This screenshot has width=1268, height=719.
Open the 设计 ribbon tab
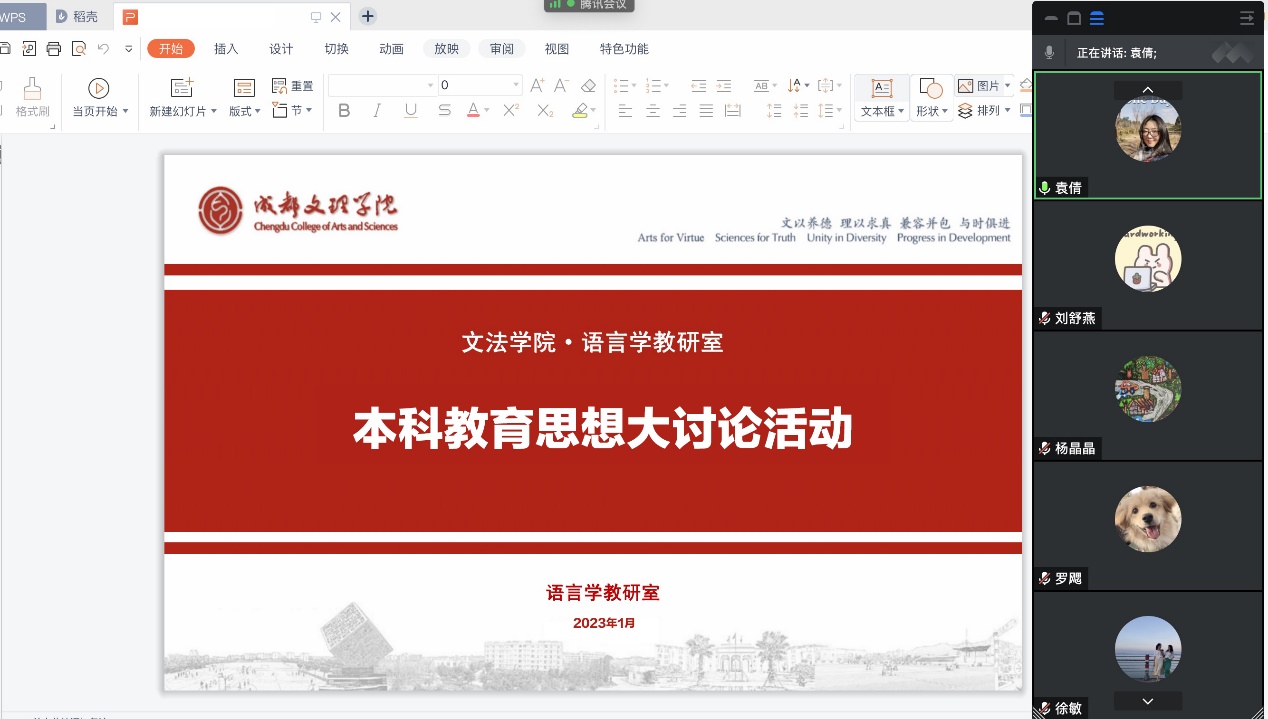tap(281, 49)
